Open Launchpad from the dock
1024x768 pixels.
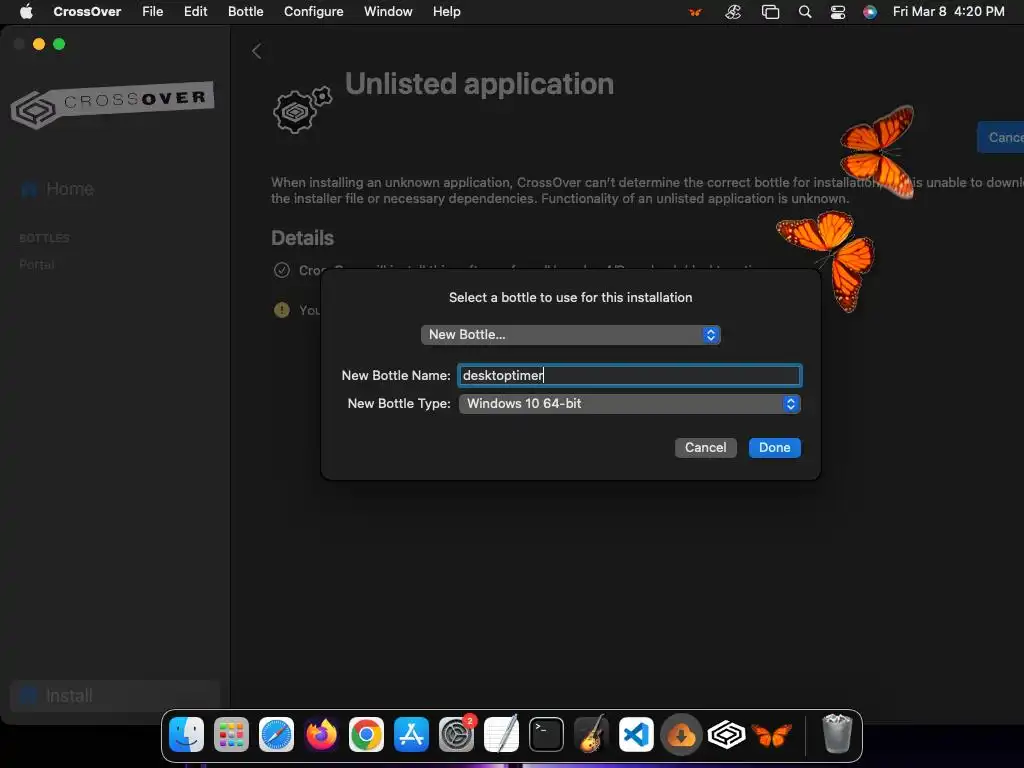coord(231,734)
